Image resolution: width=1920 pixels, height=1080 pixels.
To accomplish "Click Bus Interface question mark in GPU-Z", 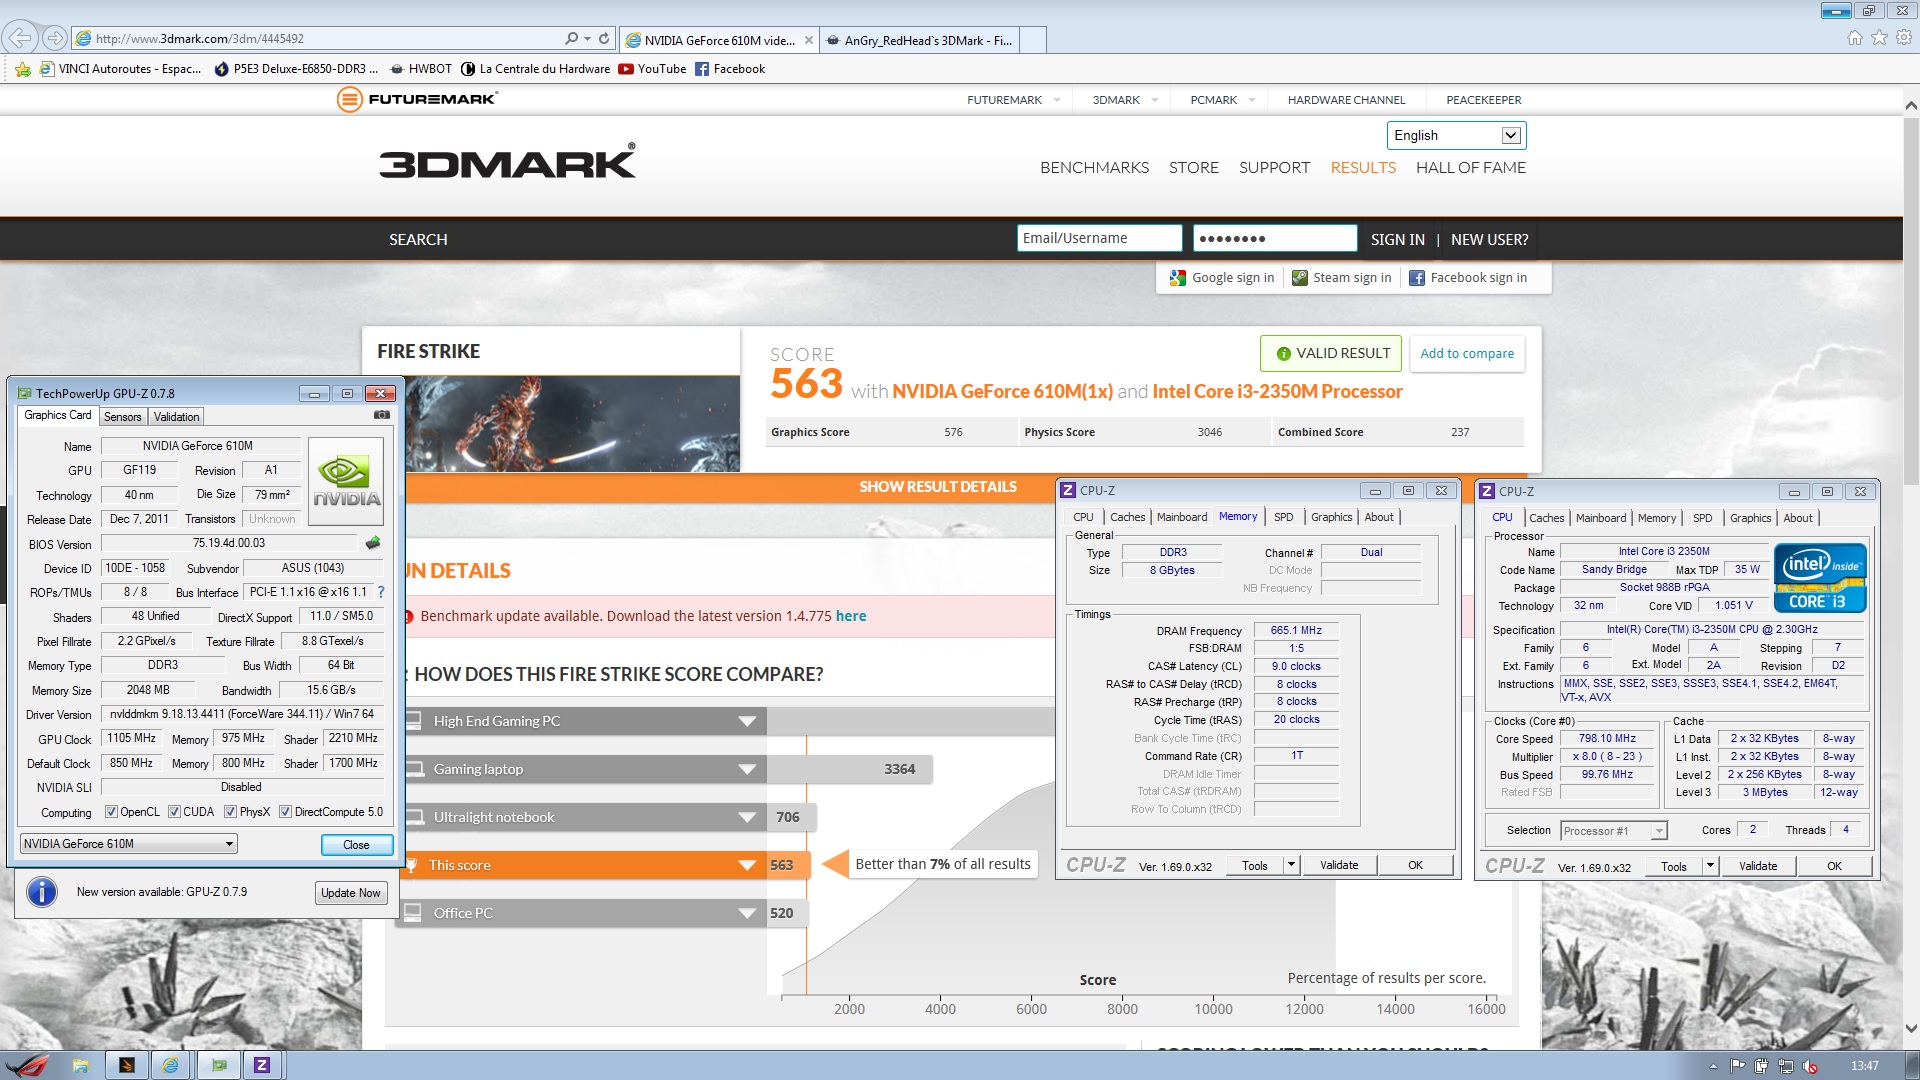I will pos(381,592).
